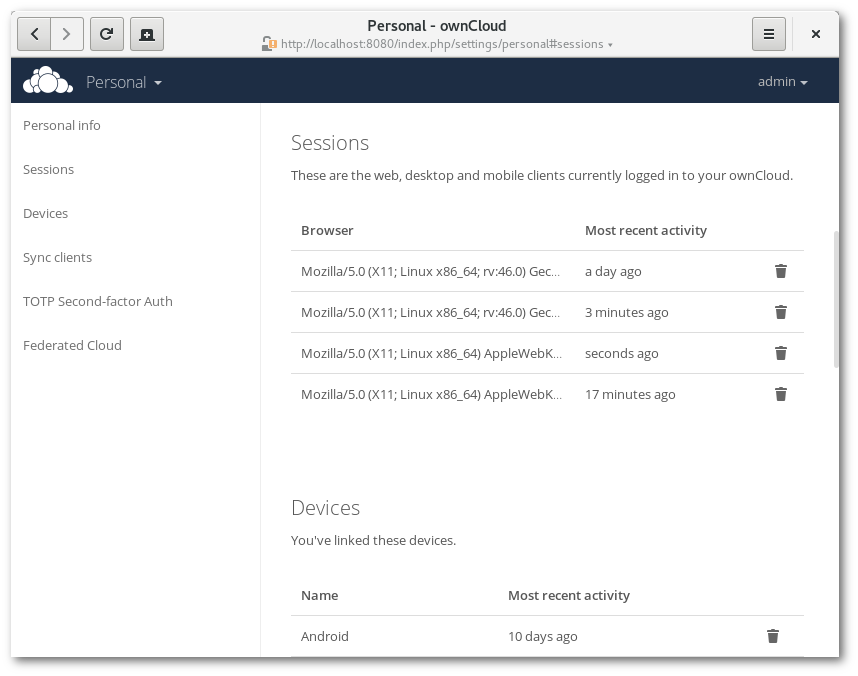The height and width of the screenshot is (676, 858).
Task: Delete the session from 17 minutes ago
Action: click(x=780, y=394)
